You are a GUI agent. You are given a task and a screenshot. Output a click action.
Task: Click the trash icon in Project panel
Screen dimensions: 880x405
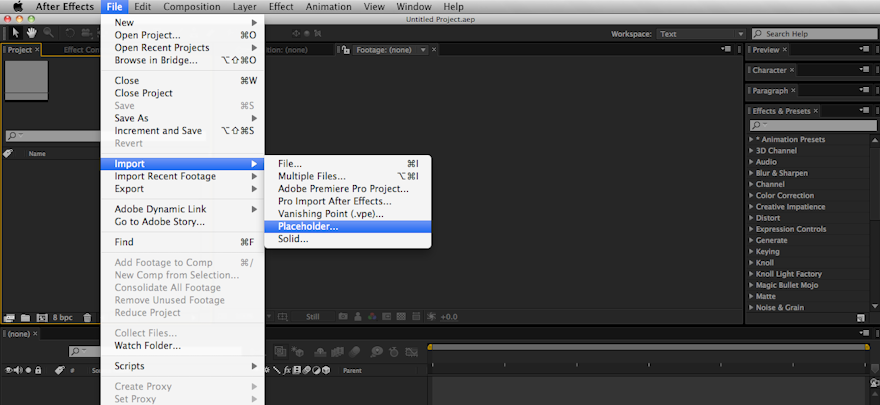click(87, 317)
